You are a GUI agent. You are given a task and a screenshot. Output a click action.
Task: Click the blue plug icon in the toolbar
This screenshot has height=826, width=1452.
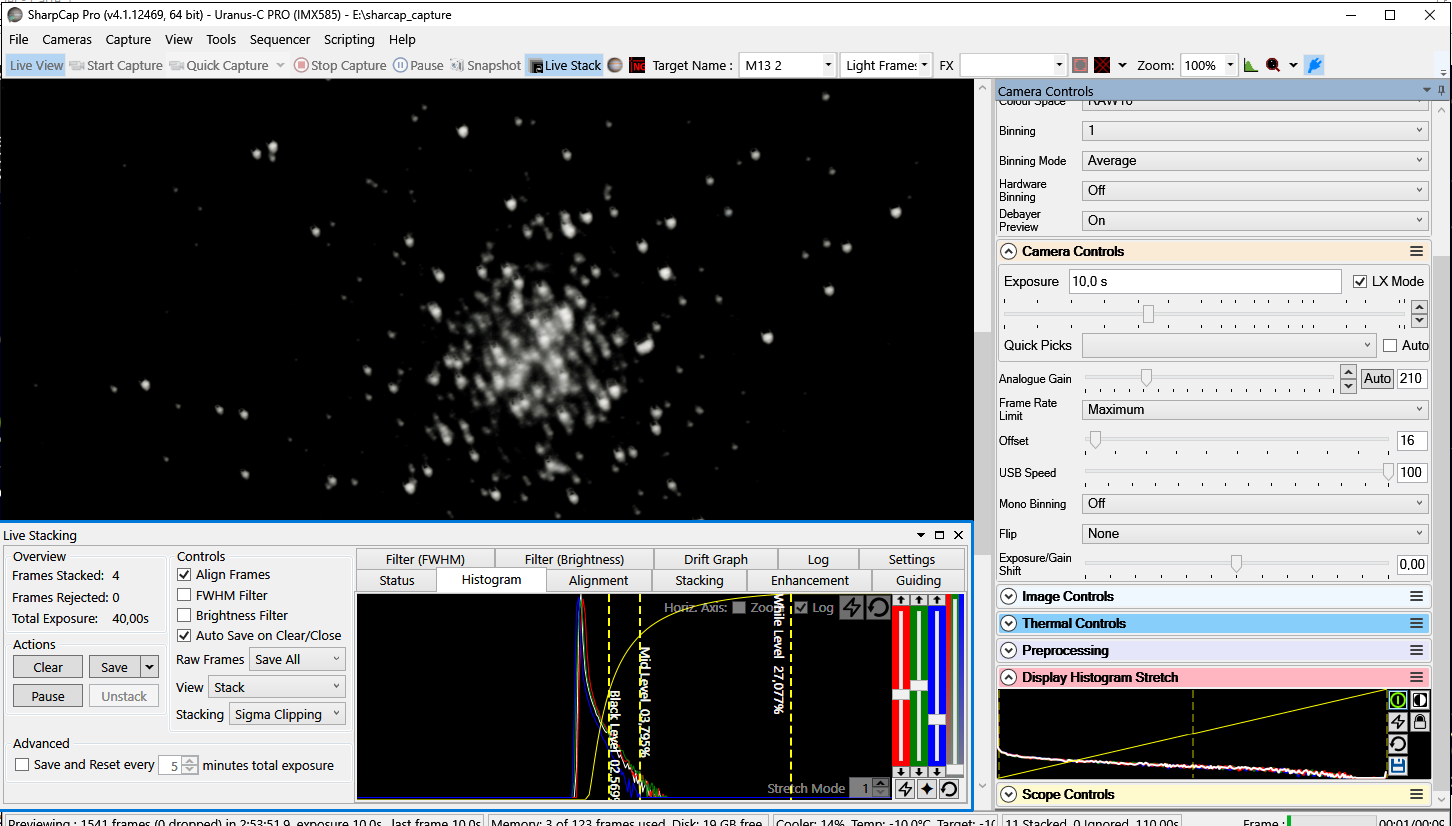pyautogui.click(x=1315, y=65)
